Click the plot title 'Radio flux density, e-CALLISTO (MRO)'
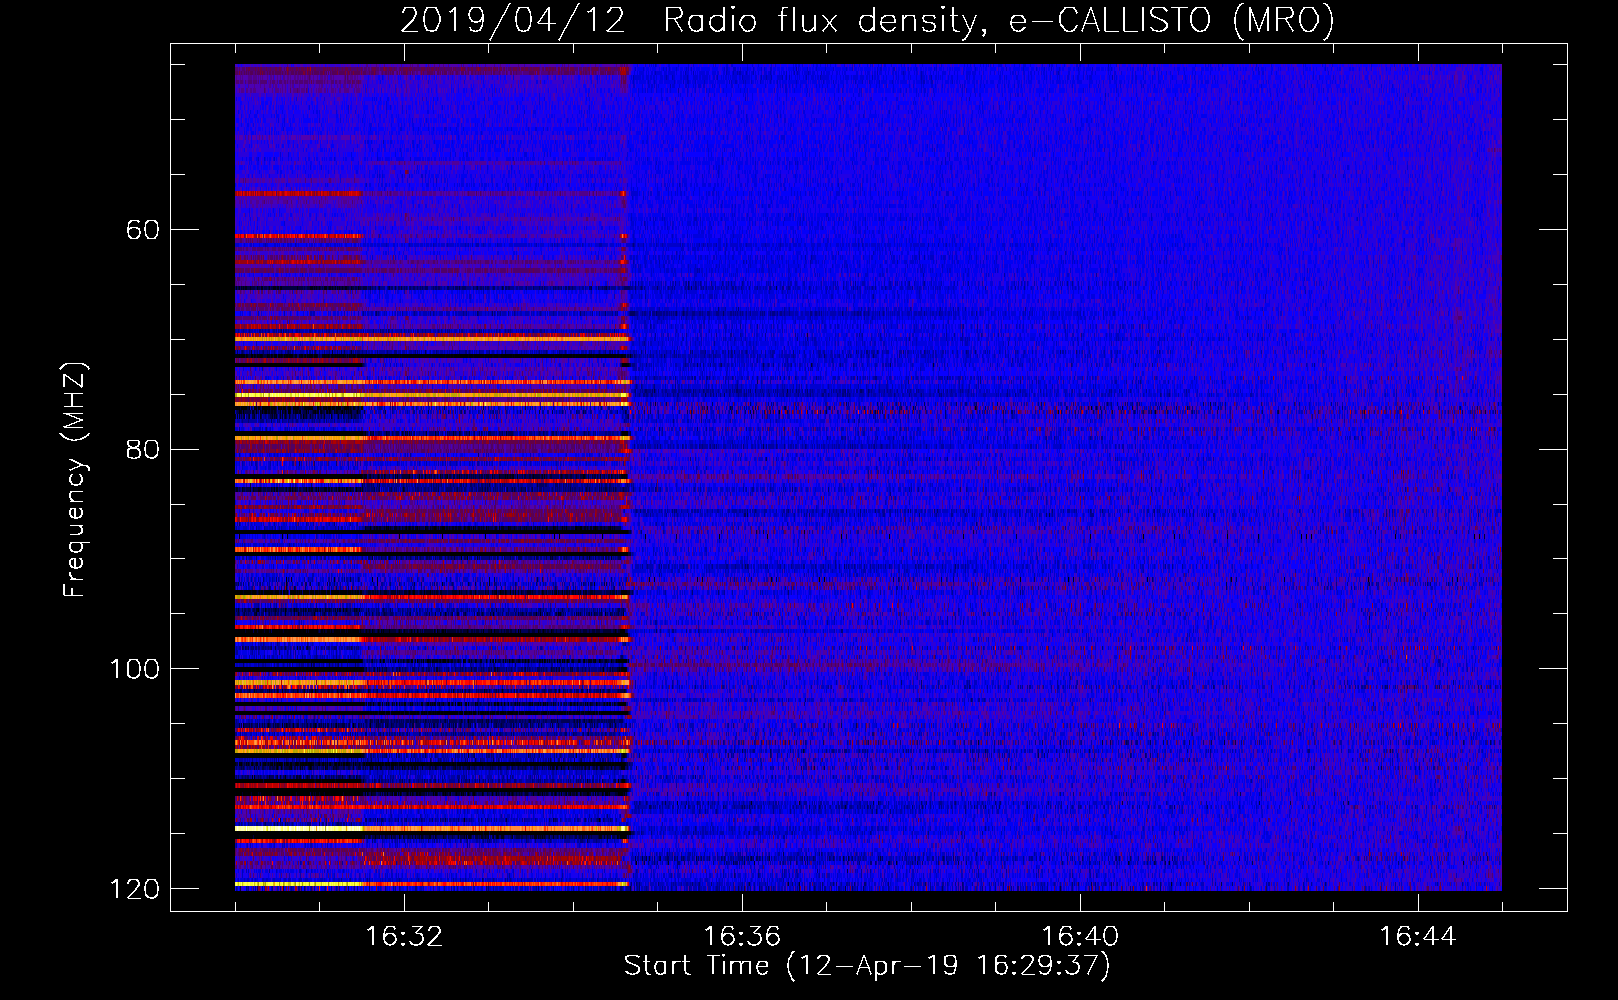Viewport: 1618px width, 1000px height. (x=998, y=21)
